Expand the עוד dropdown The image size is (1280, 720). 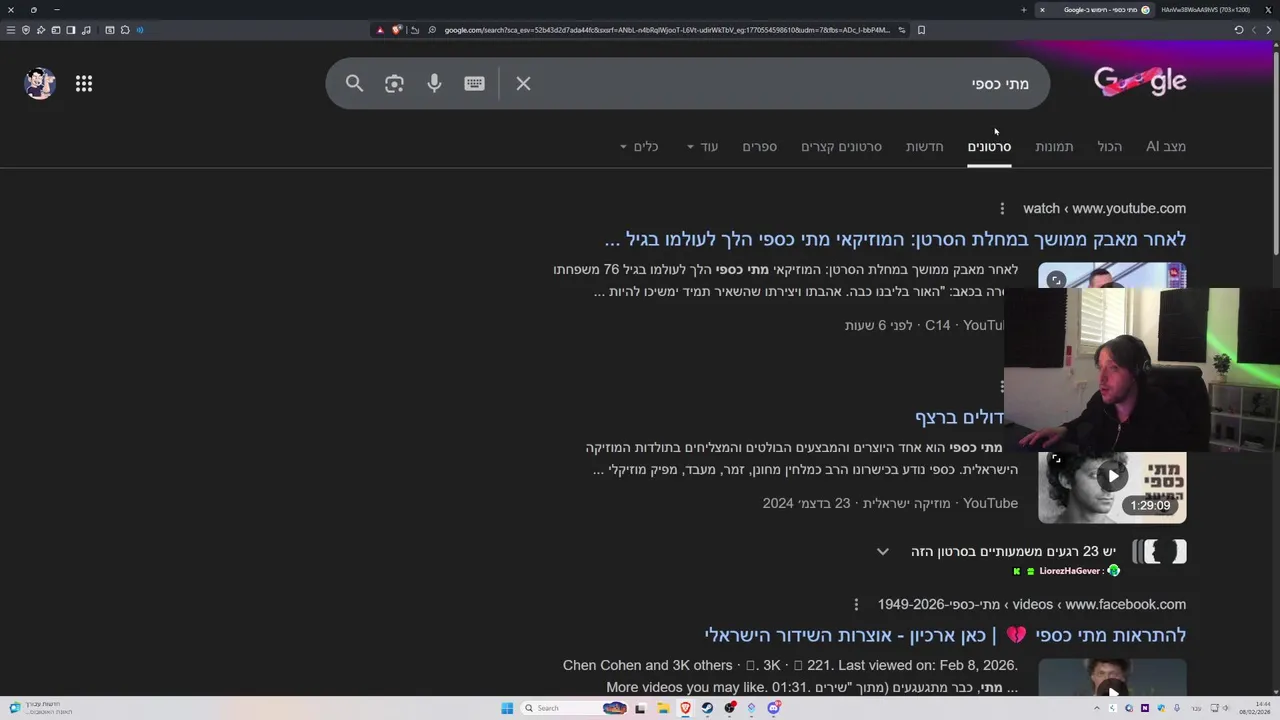click(702, 146)
